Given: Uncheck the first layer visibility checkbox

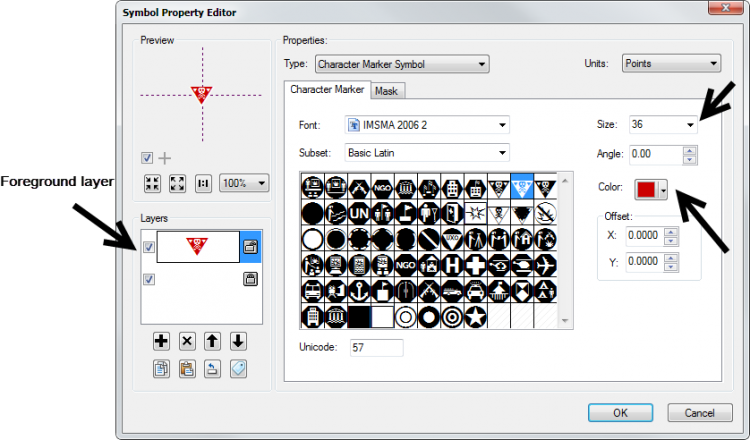Looking at the screenshot, I should 149,247.
